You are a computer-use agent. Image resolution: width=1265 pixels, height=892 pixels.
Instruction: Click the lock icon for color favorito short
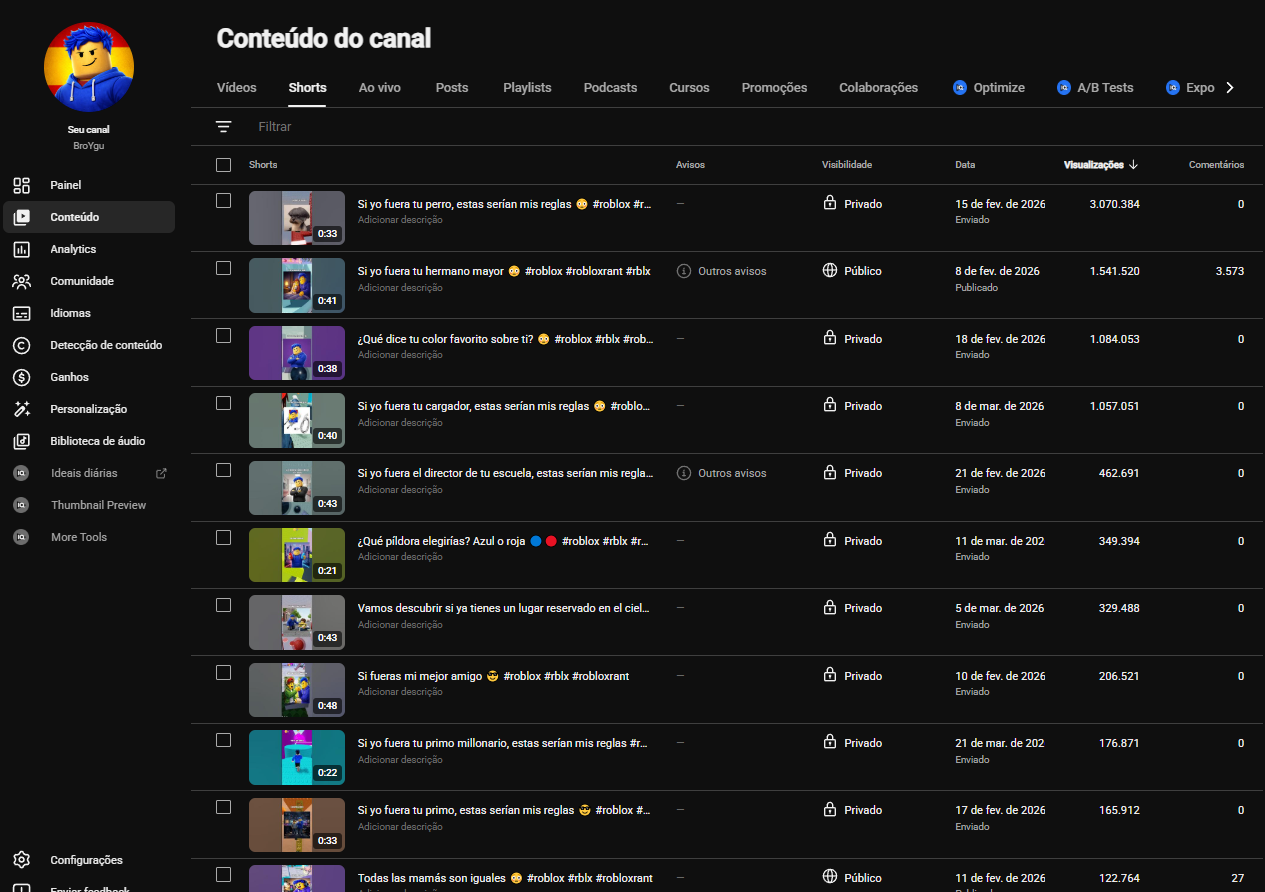pos(829,338)
